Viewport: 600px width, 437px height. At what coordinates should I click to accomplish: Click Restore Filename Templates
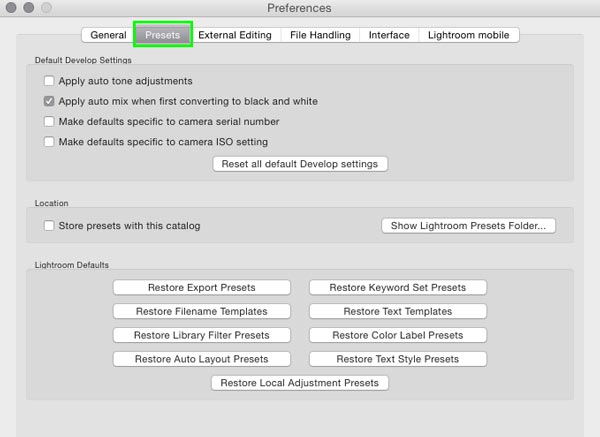point(202,311)
